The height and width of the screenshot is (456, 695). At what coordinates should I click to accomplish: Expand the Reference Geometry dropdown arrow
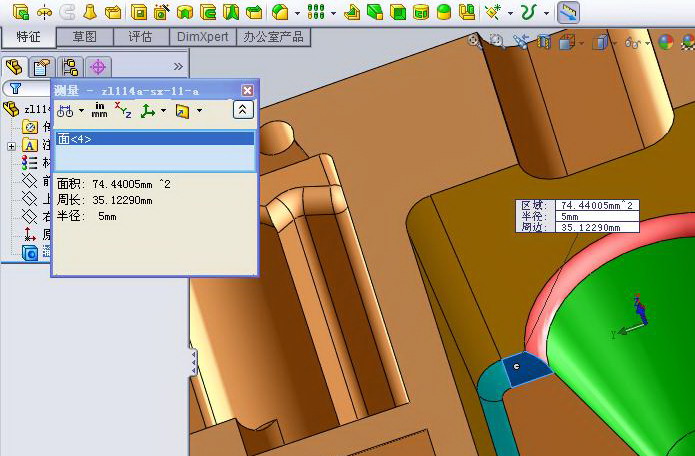[x=510, y=13]
